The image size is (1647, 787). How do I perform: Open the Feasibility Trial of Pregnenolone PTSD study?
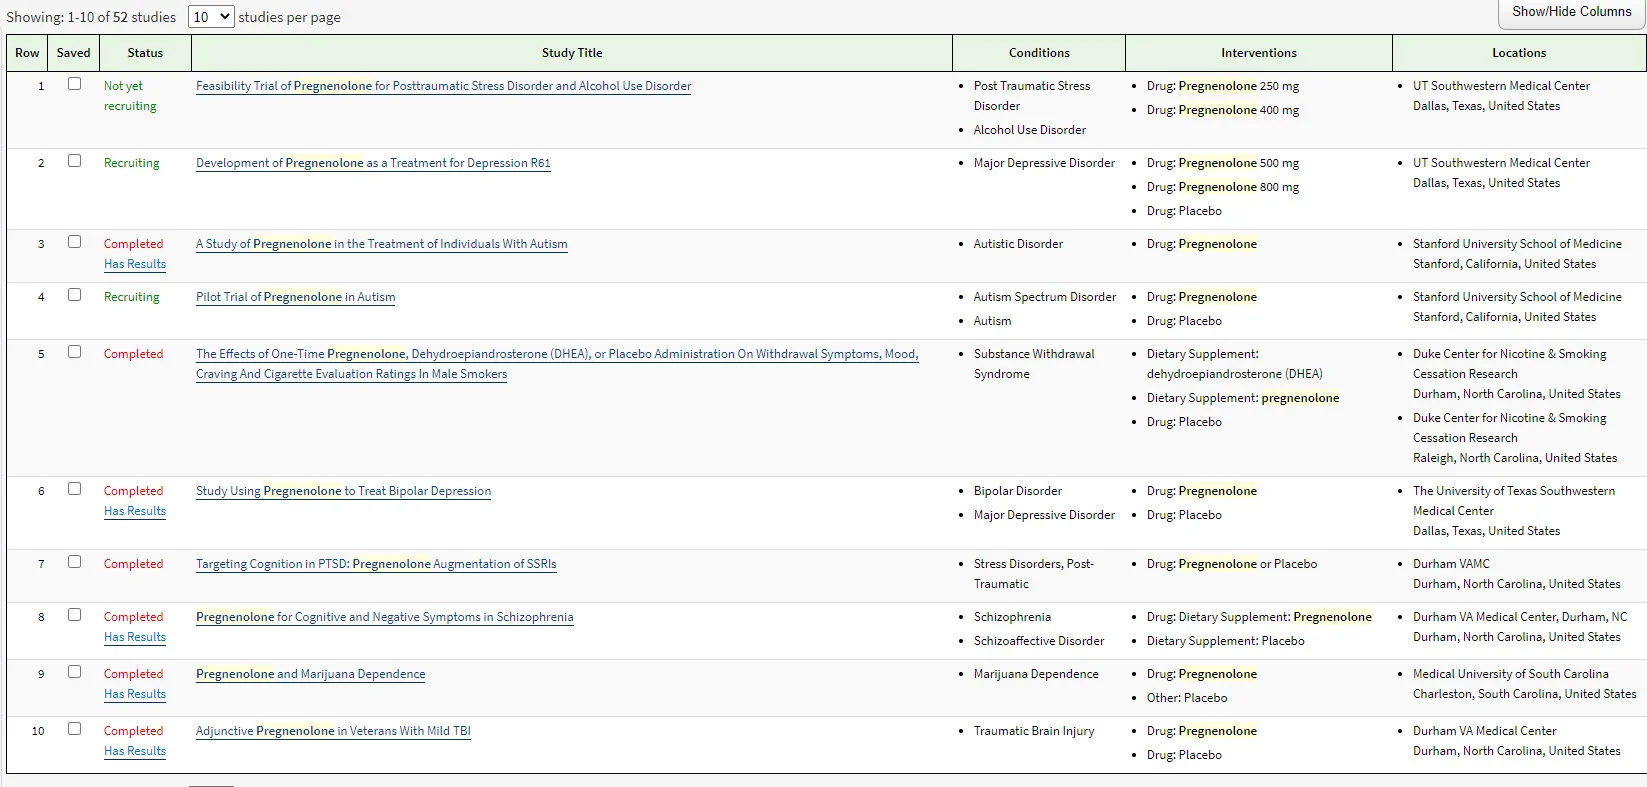(444, 86)
